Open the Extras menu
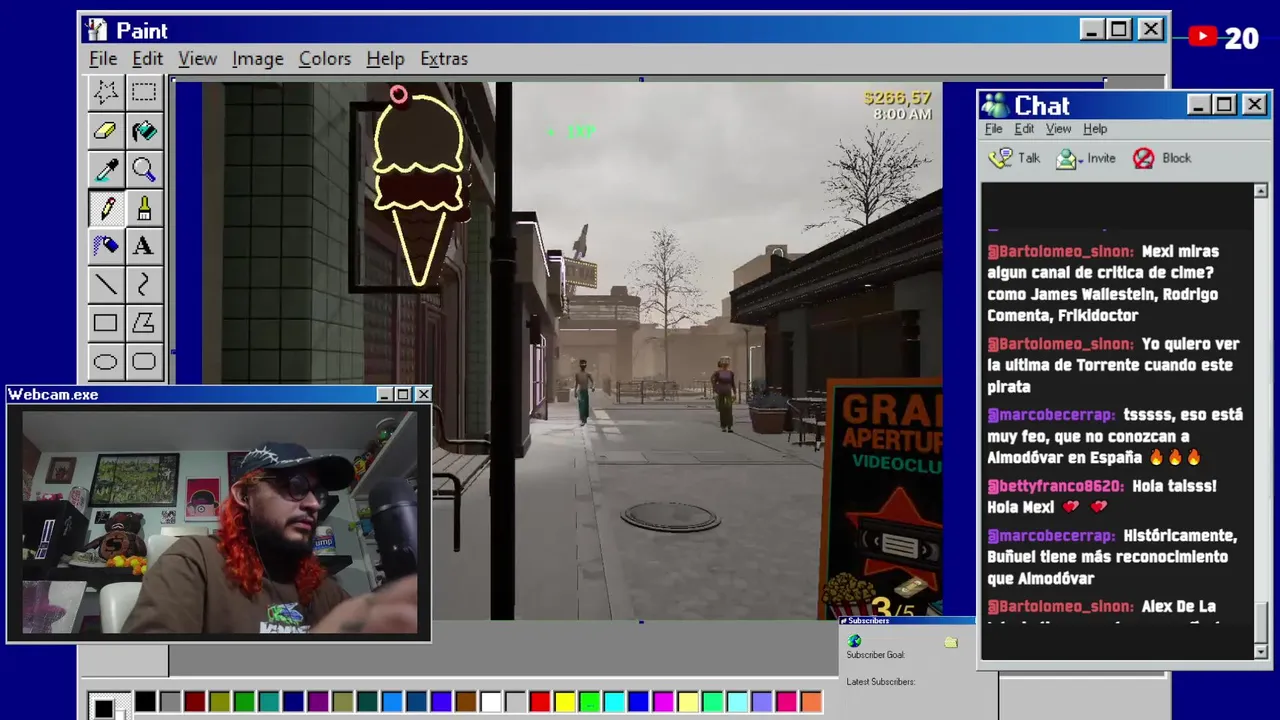The image size is (1280, 720). [x=444, y=59]
